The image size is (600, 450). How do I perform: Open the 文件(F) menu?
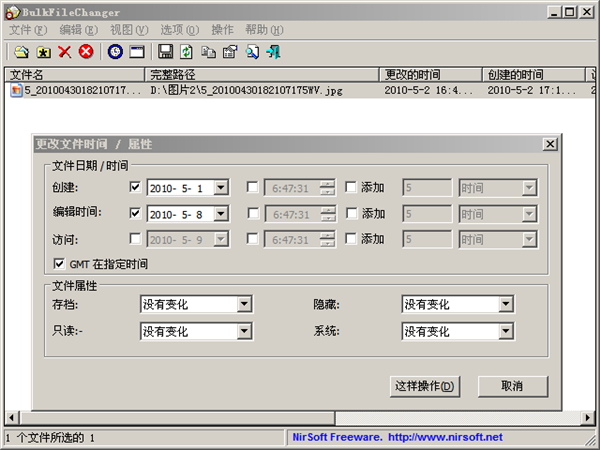28,30
